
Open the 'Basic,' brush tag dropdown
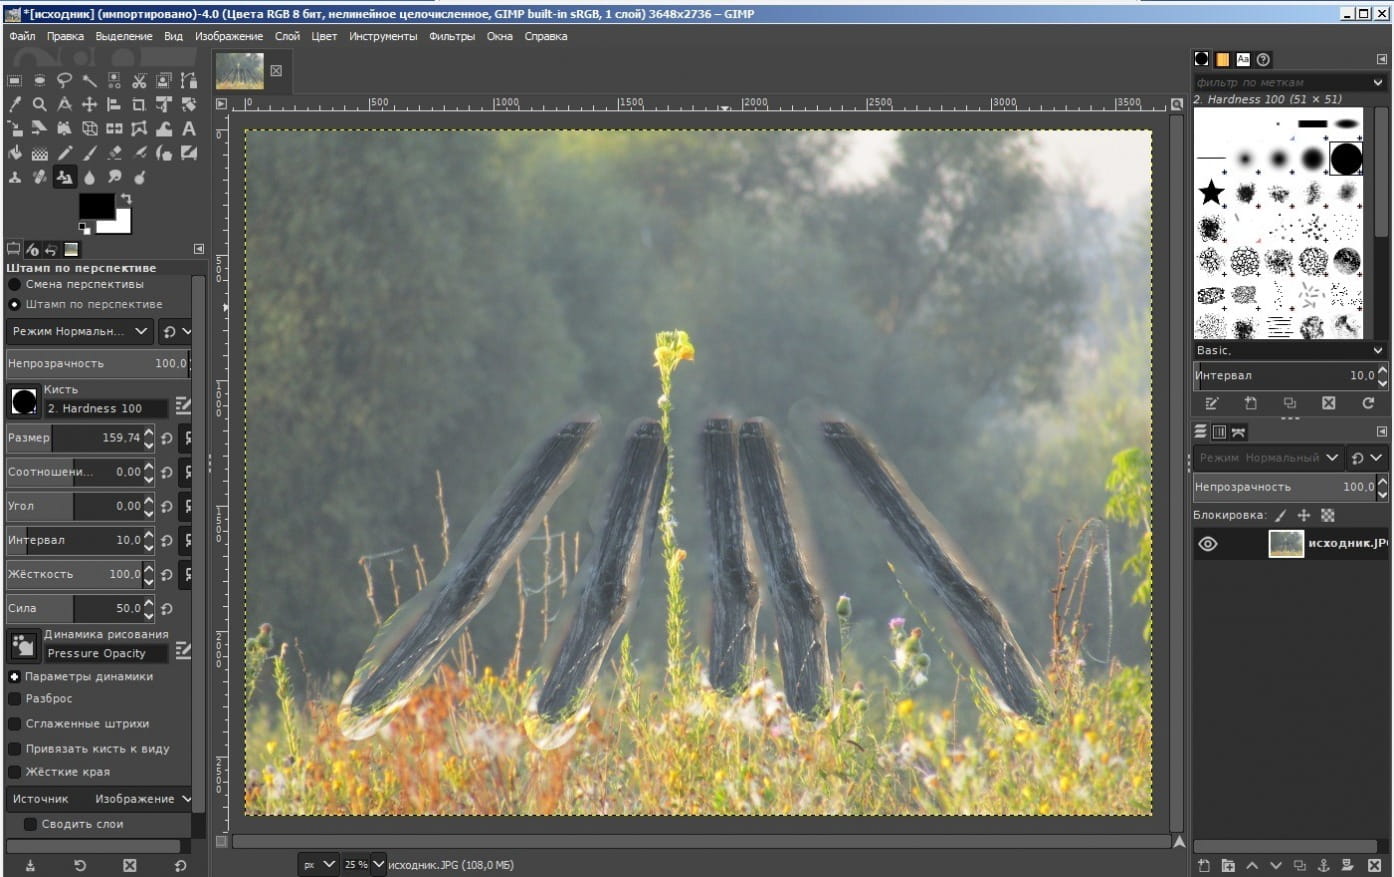1289,350
